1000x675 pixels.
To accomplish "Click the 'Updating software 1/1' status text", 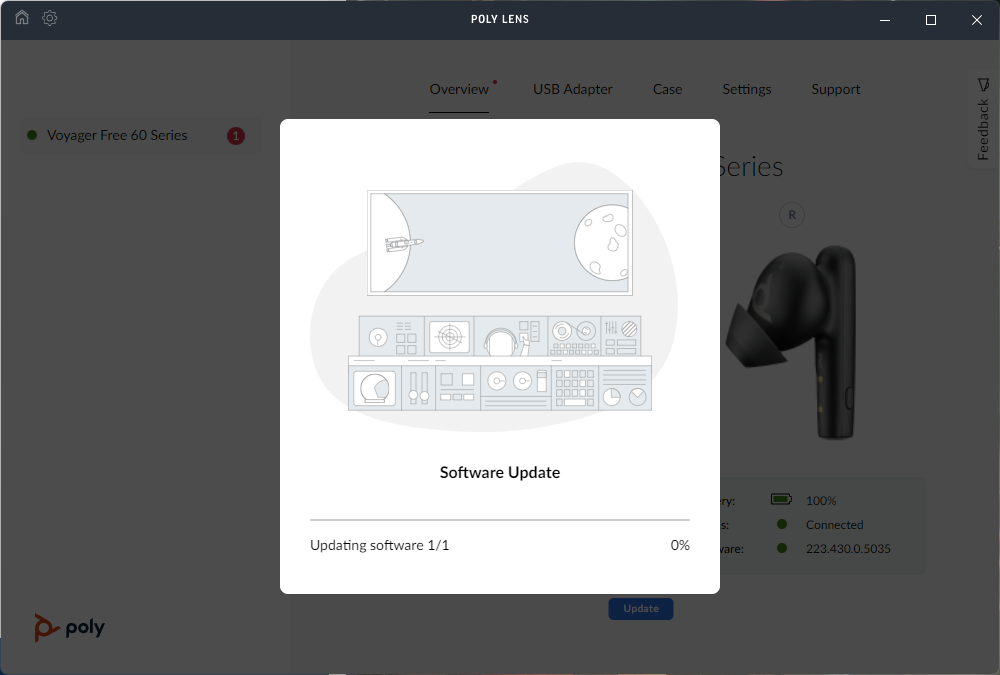I will tap(379, 545).
